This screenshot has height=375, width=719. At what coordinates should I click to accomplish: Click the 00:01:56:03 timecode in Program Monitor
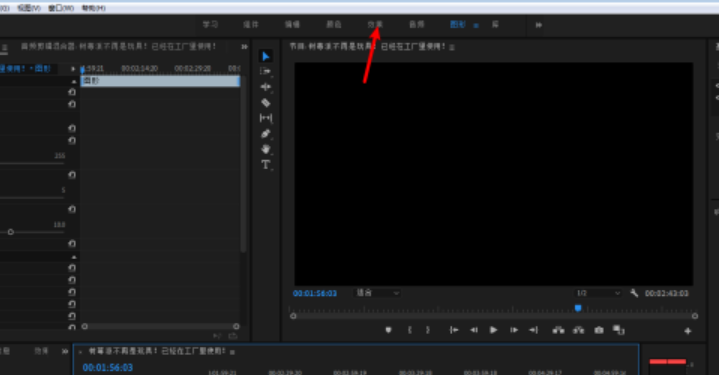(x=315, y=293)
